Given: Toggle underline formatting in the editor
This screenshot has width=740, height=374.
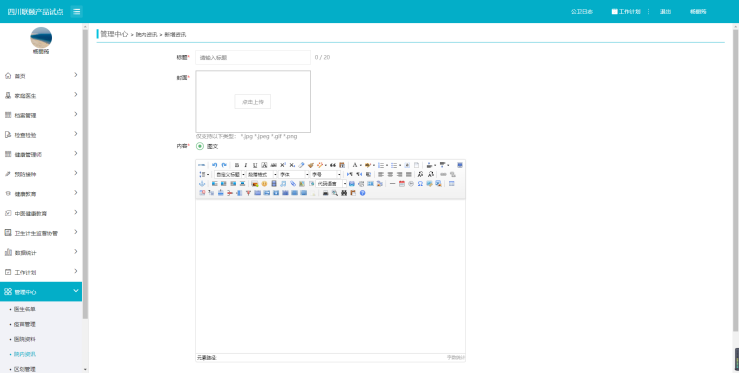Looking at the screenshot, I should (255, 165).
